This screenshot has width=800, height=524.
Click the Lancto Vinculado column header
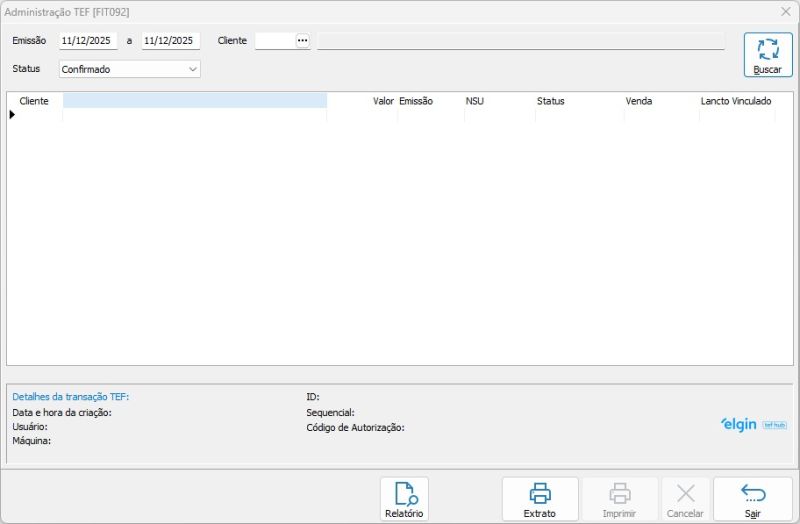point(736,101)
